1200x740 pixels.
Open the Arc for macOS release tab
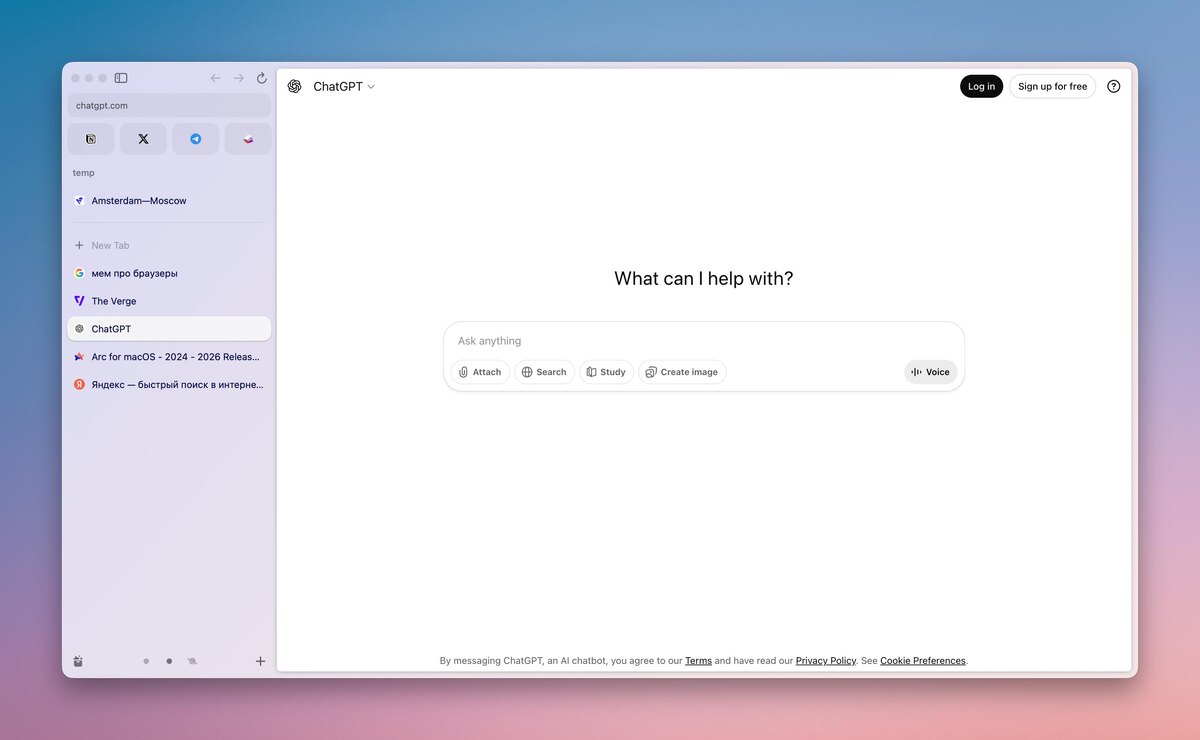[x=169, y=357]
